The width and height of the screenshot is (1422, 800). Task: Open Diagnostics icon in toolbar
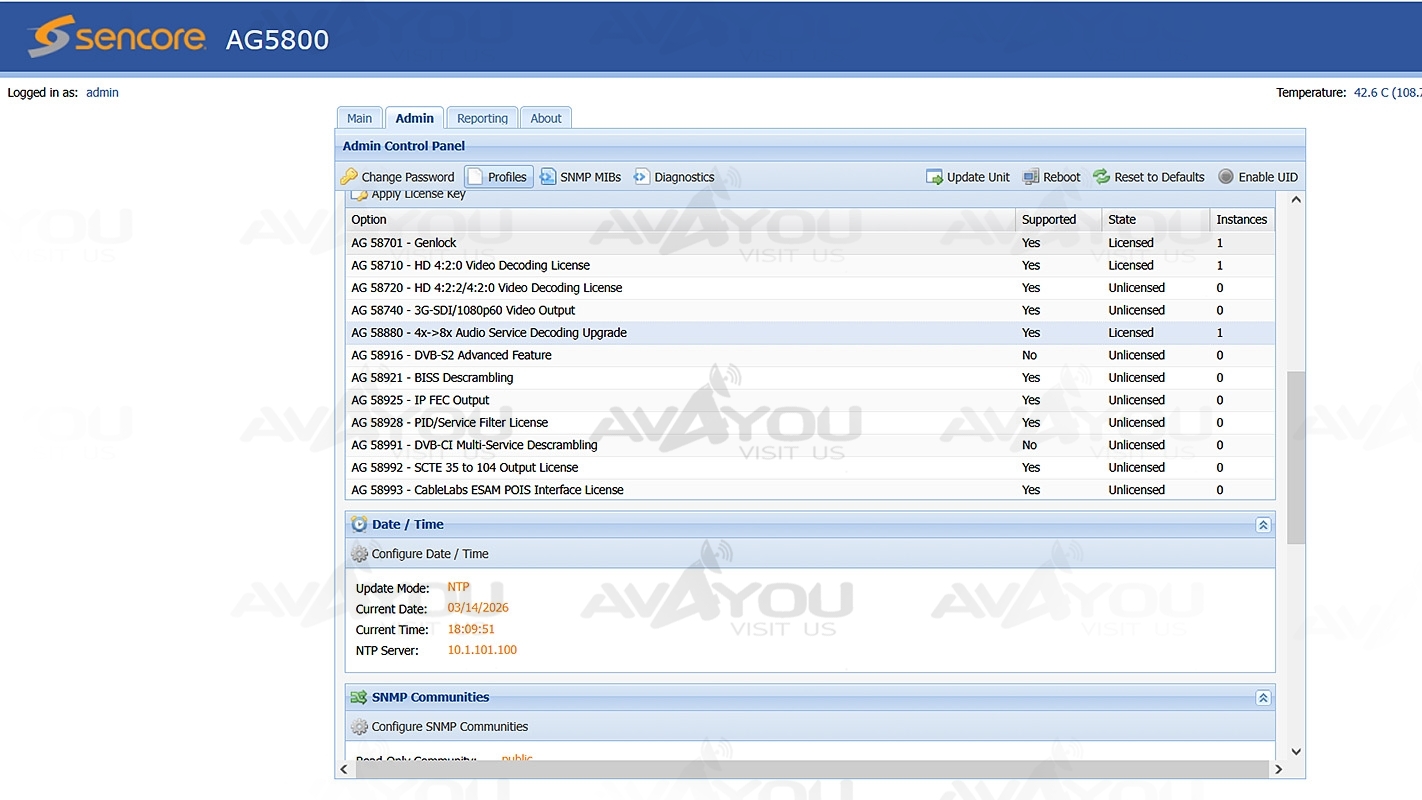coord(642,177)
